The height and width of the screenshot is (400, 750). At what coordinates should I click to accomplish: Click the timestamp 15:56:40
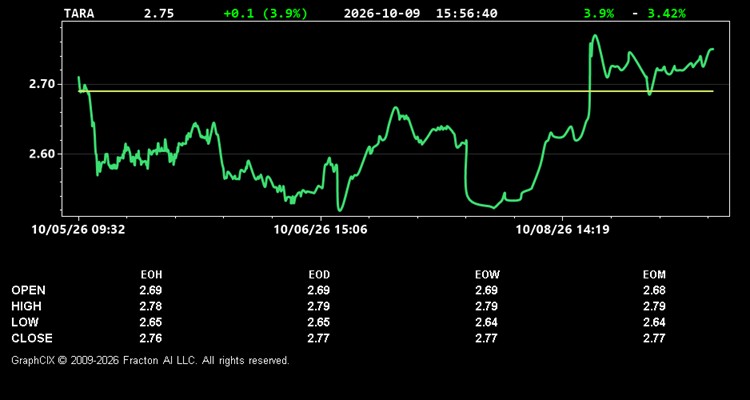(x=466, y=13)
